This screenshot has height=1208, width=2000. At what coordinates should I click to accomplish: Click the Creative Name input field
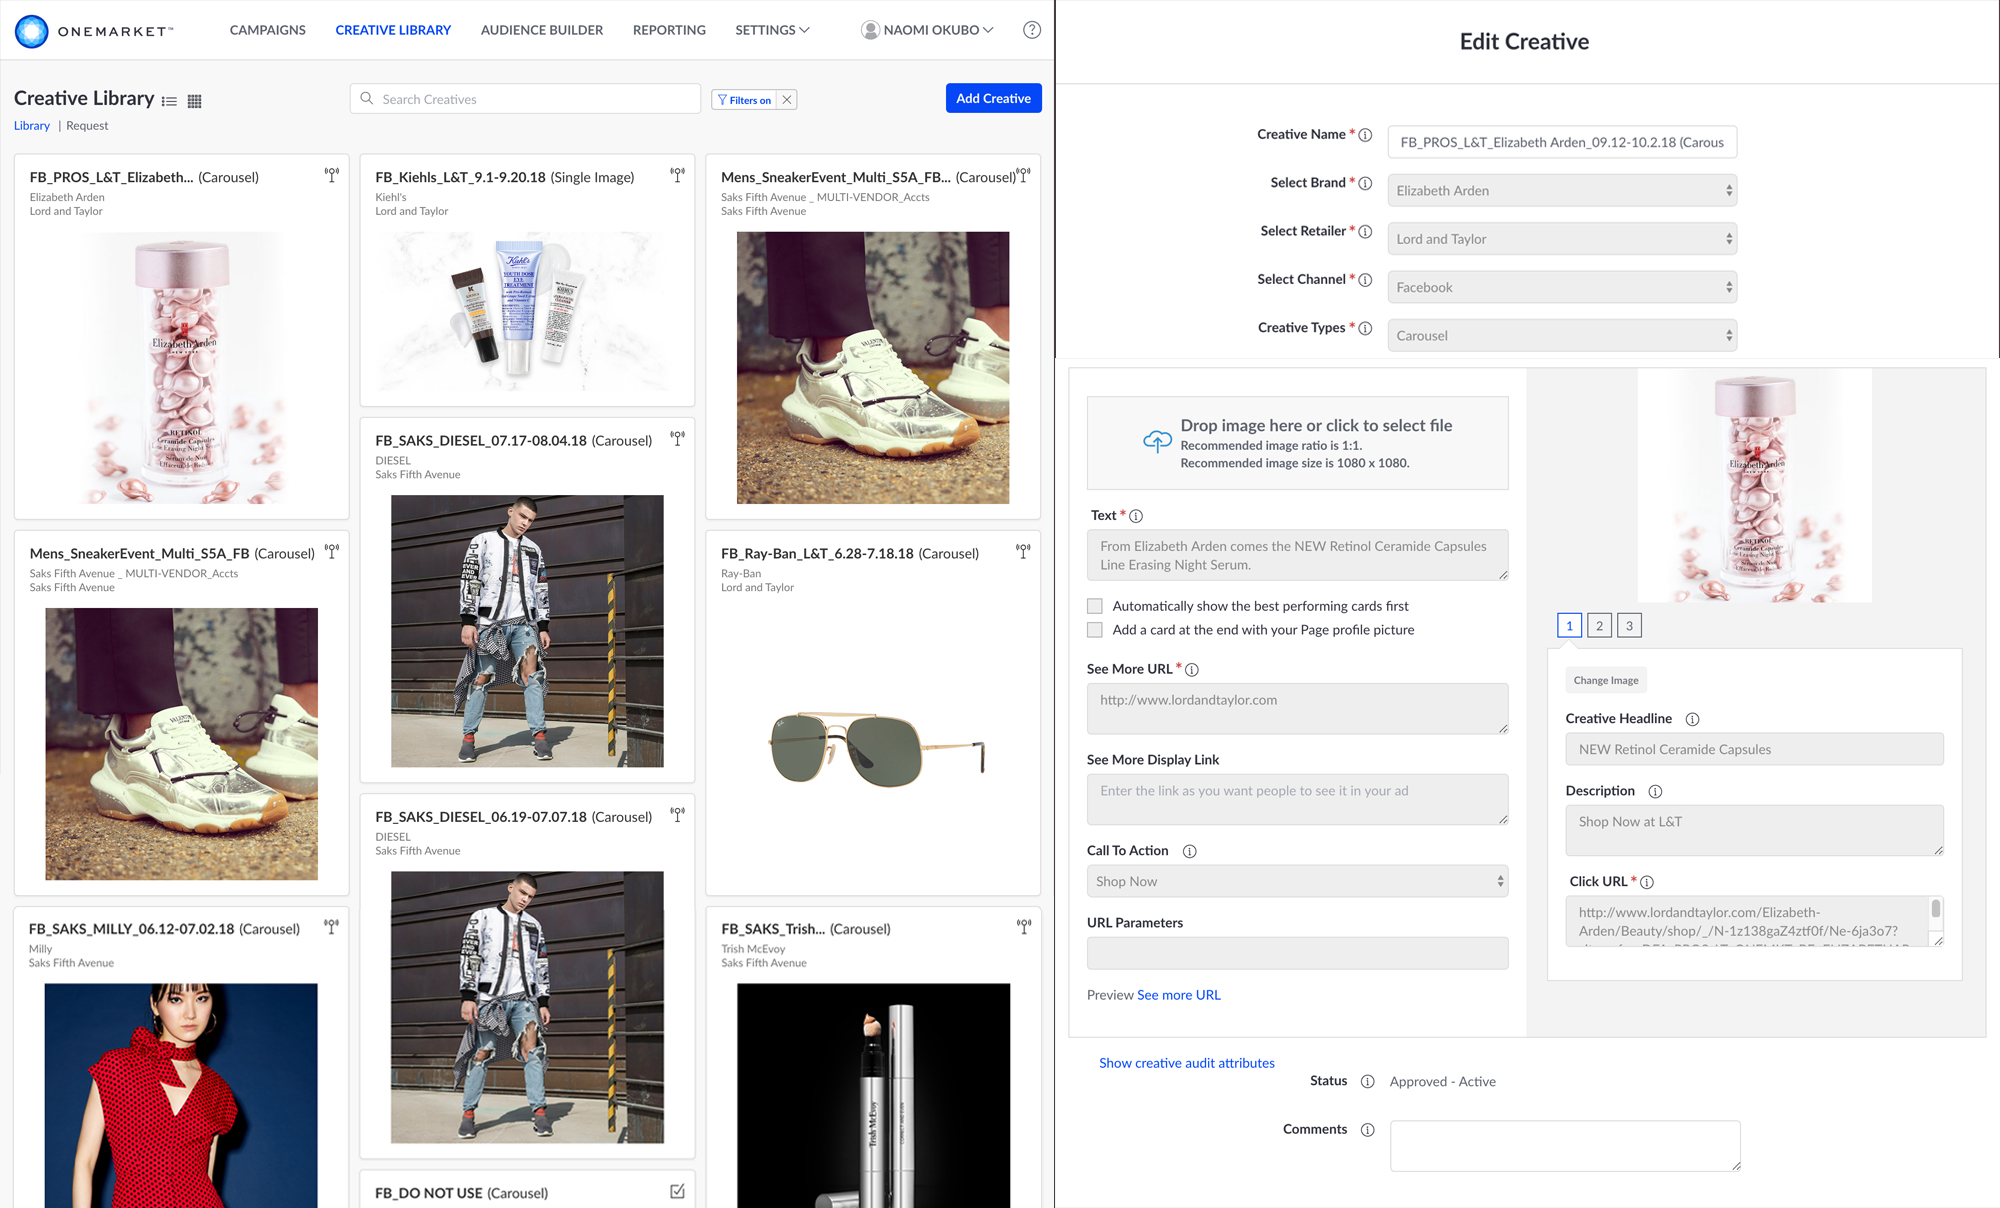pyautogui.click(x=1562, y=142)
